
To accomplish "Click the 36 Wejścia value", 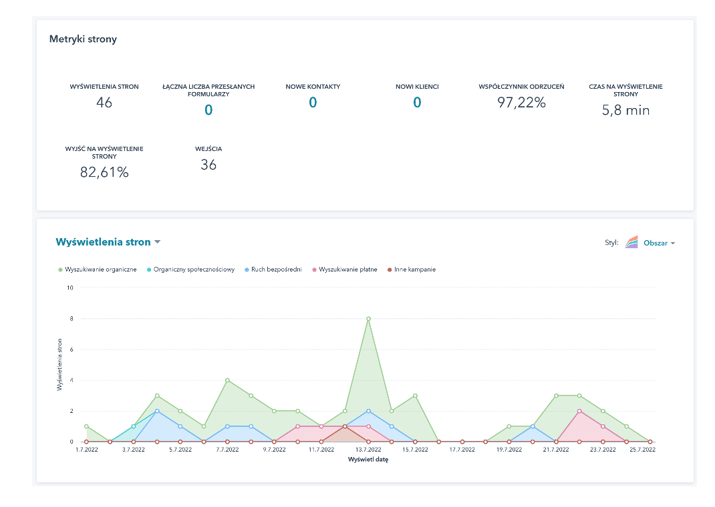I will [208, 165].
